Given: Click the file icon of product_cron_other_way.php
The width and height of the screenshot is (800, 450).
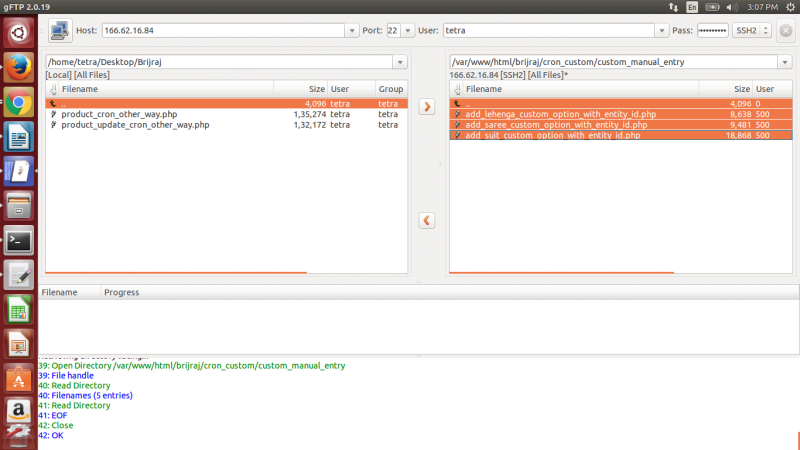Looking at the screenshot, I should click(x=54, y=114).
